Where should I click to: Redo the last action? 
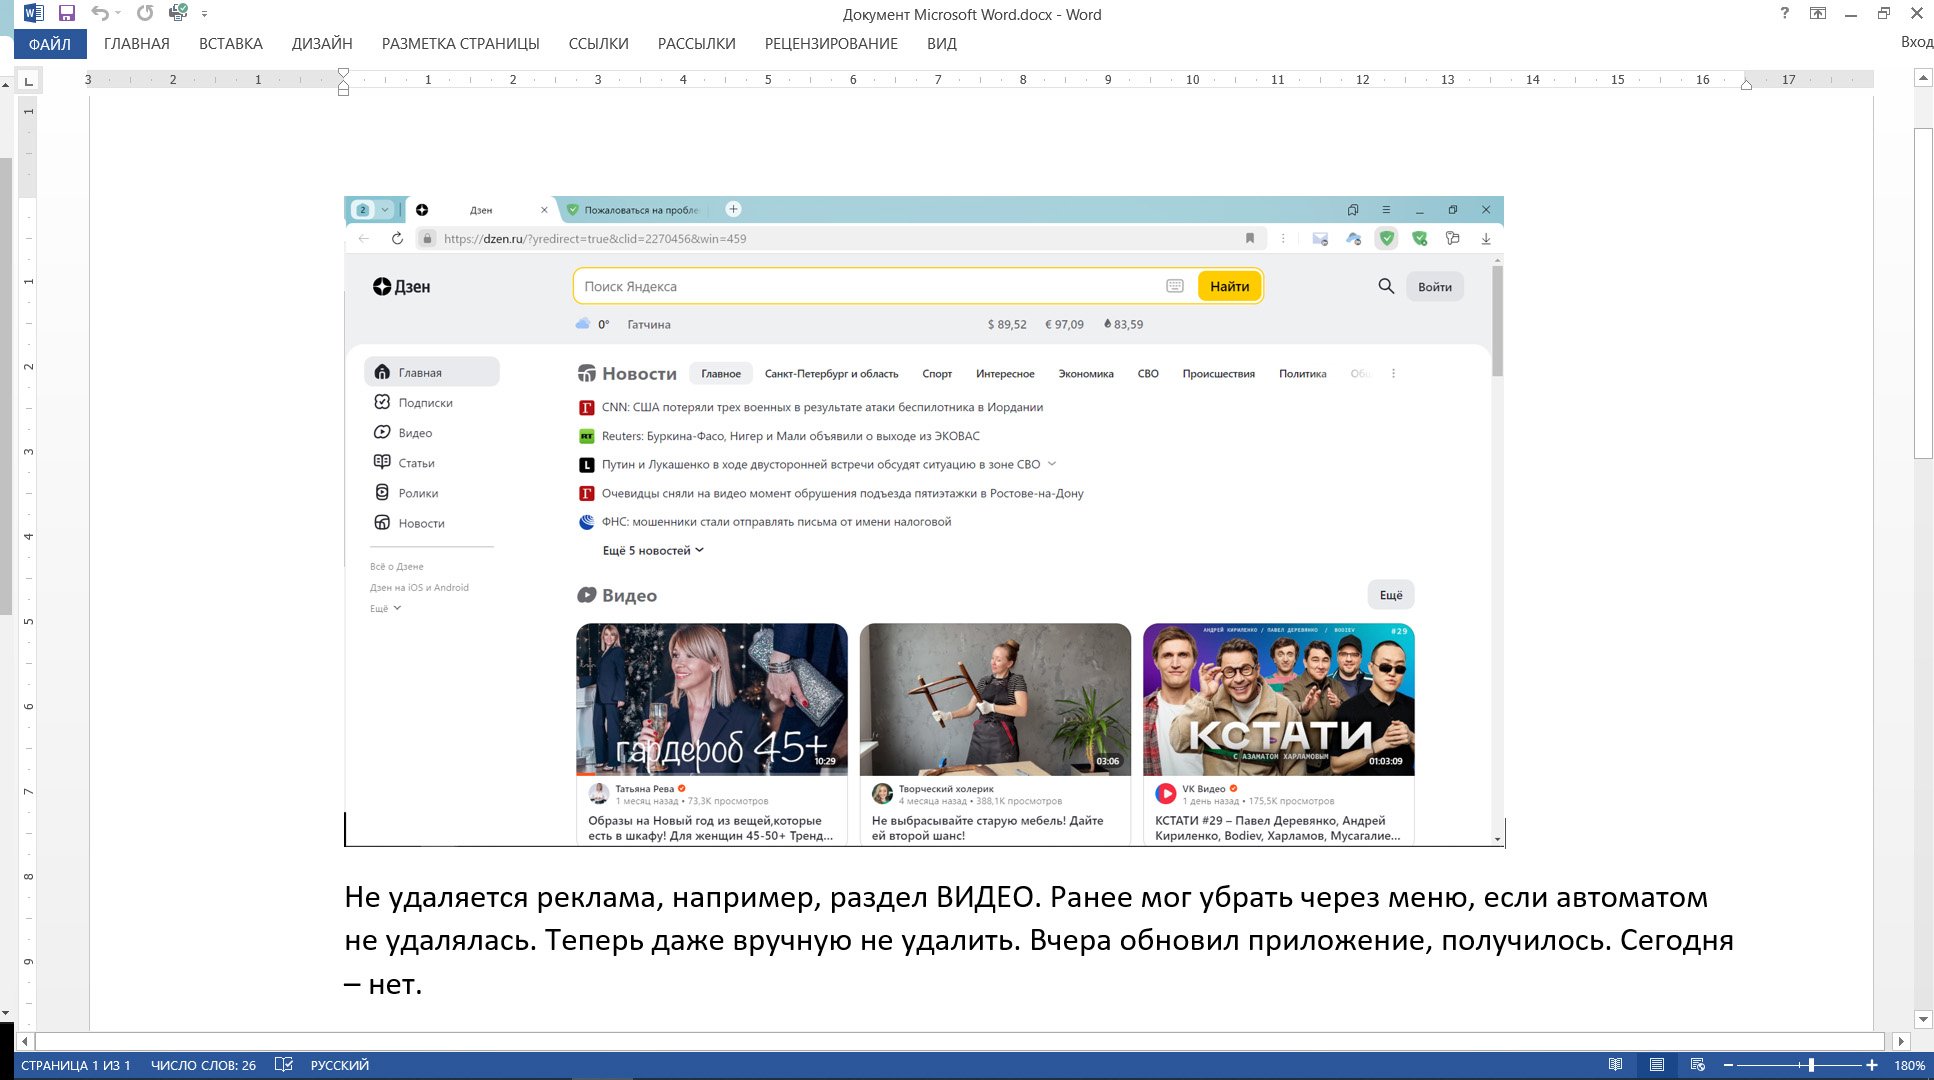coord(145,12)
